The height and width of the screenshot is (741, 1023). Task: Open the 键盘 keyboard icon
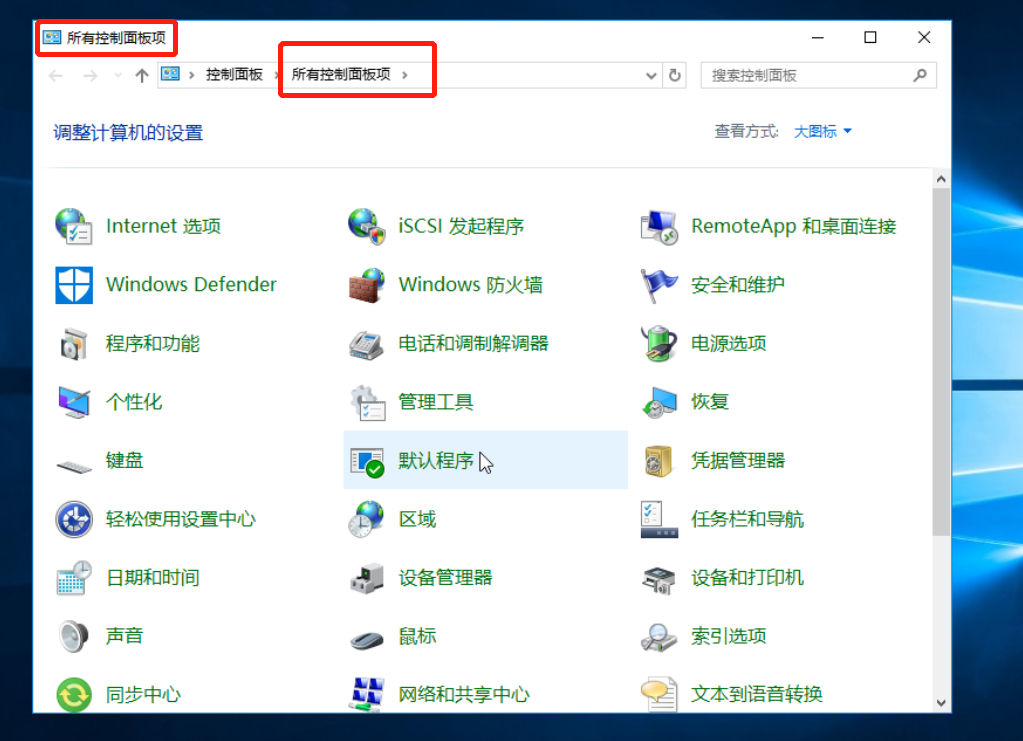pos(74,465)
